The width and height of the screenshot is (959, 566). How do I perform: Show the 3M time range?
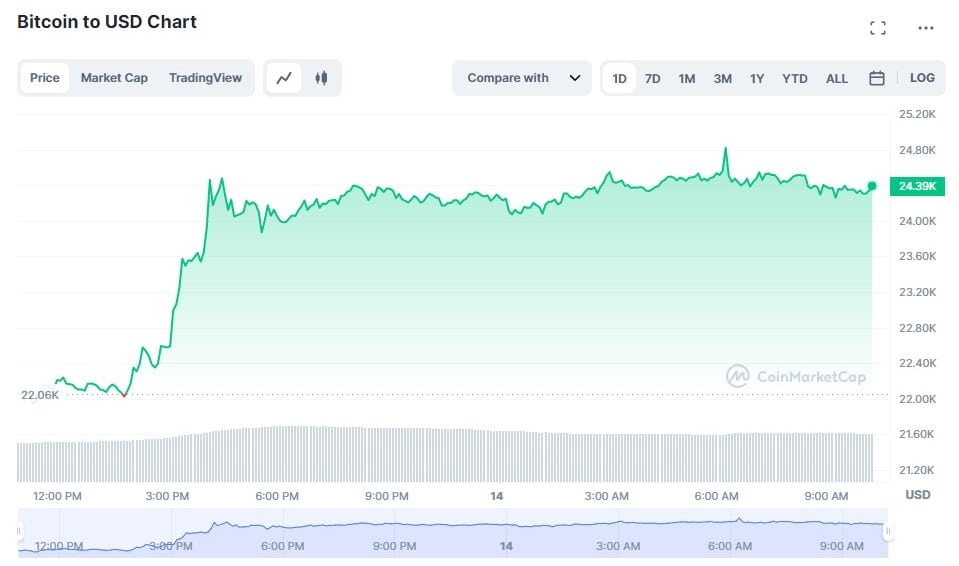(722, 78)
